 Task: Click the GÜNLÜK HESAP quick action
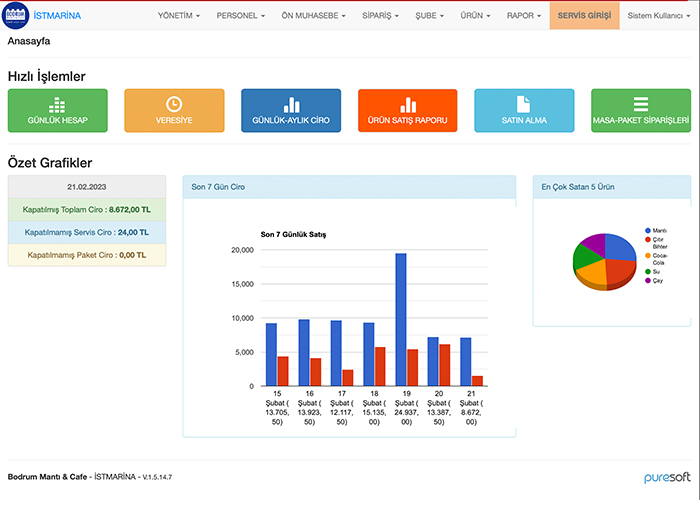(58, 111)
